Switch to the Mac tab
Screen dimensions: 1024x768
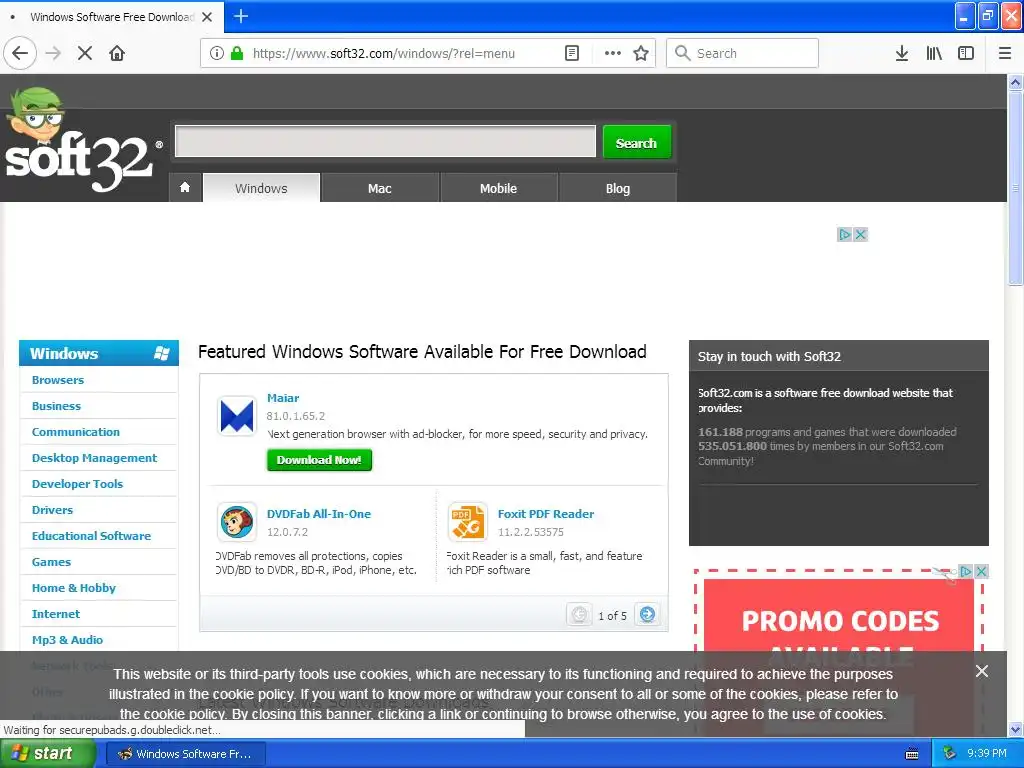(379, 188)
